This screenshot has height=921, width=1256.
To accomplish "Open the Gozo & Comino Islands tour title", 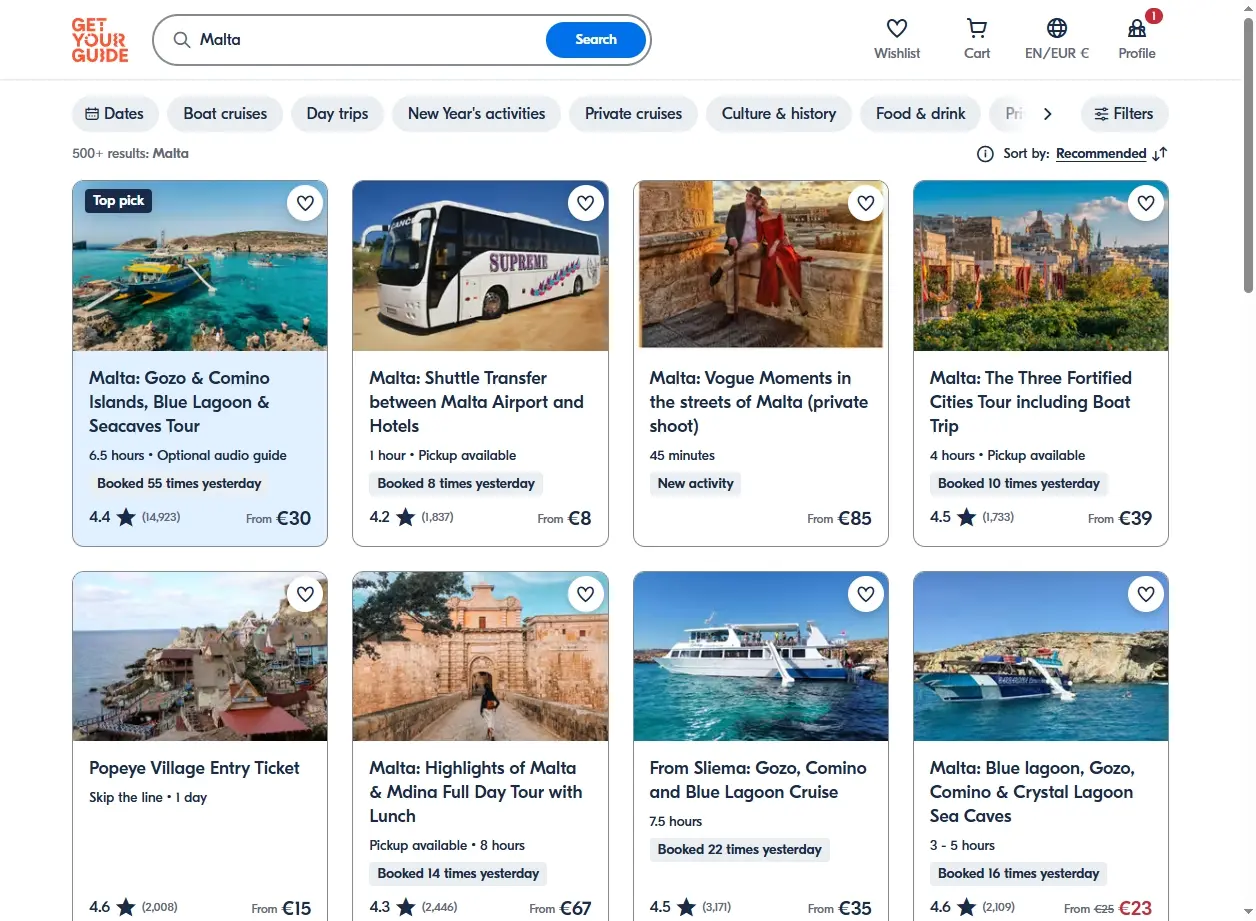I will click(x=180, y=402).
